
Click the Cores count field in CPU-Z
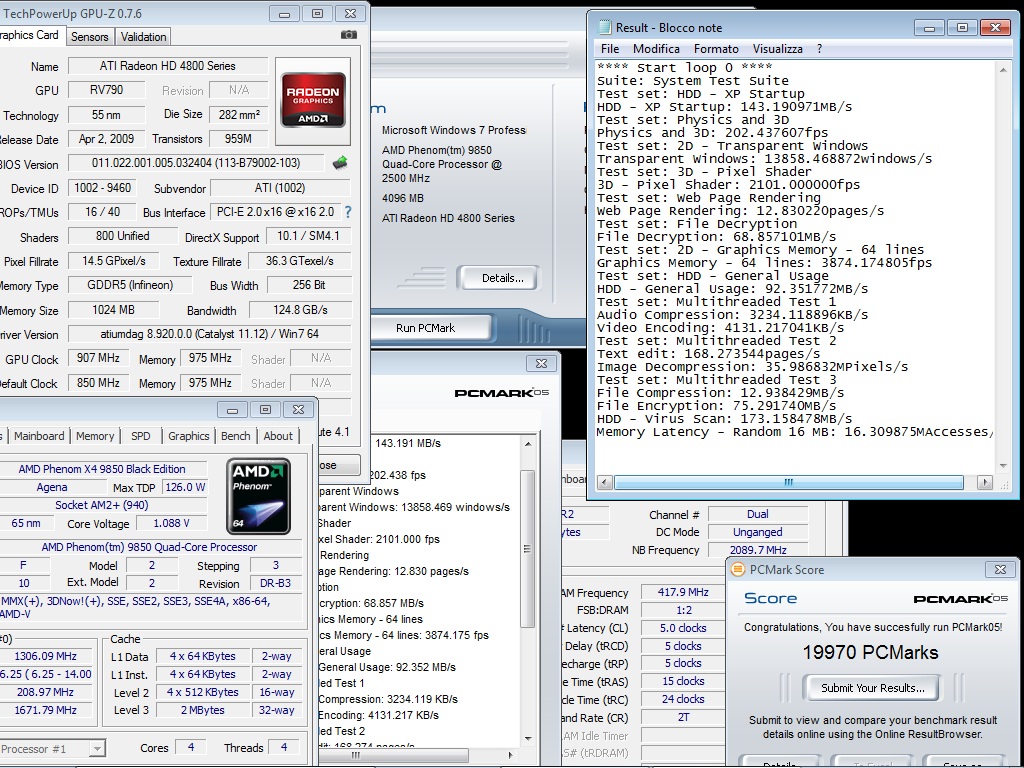click(x=191, y=747)
